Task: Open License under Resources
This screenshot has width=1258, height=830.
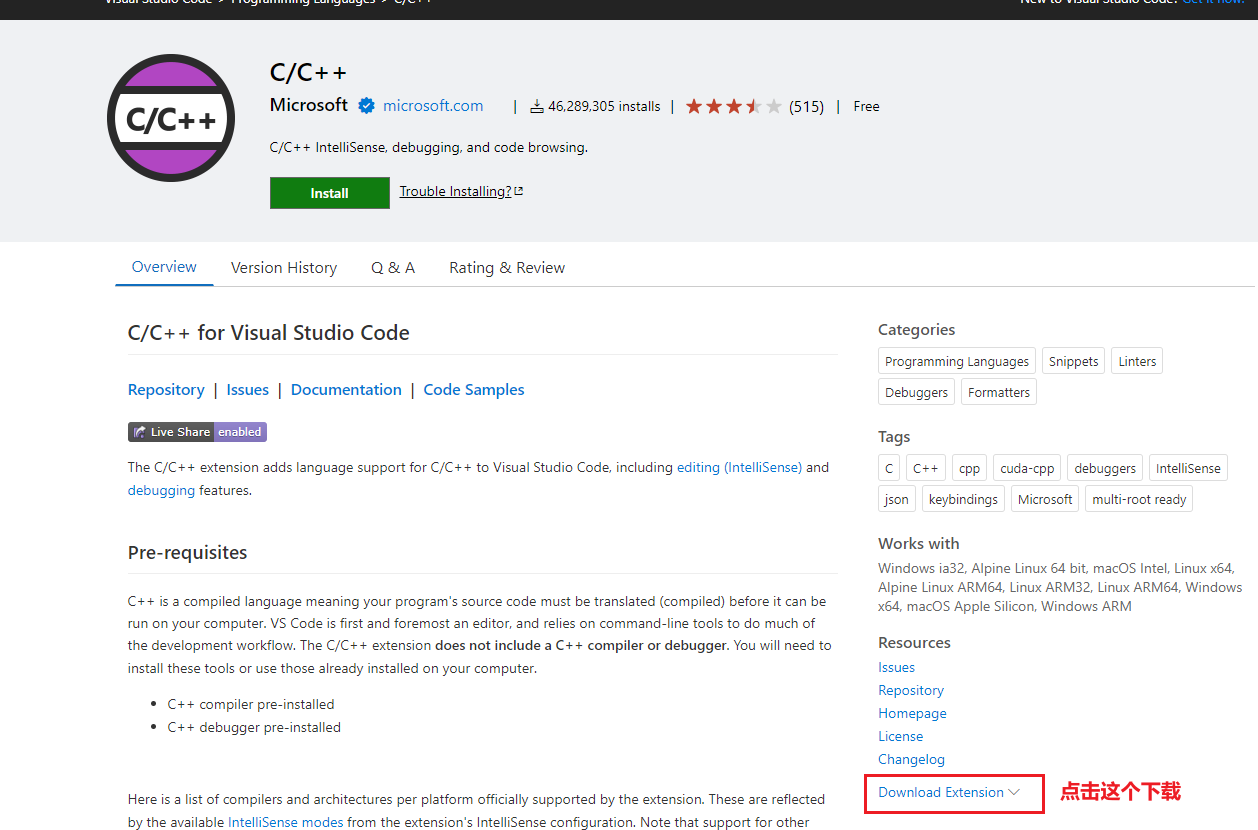Action: coord(900,736)
